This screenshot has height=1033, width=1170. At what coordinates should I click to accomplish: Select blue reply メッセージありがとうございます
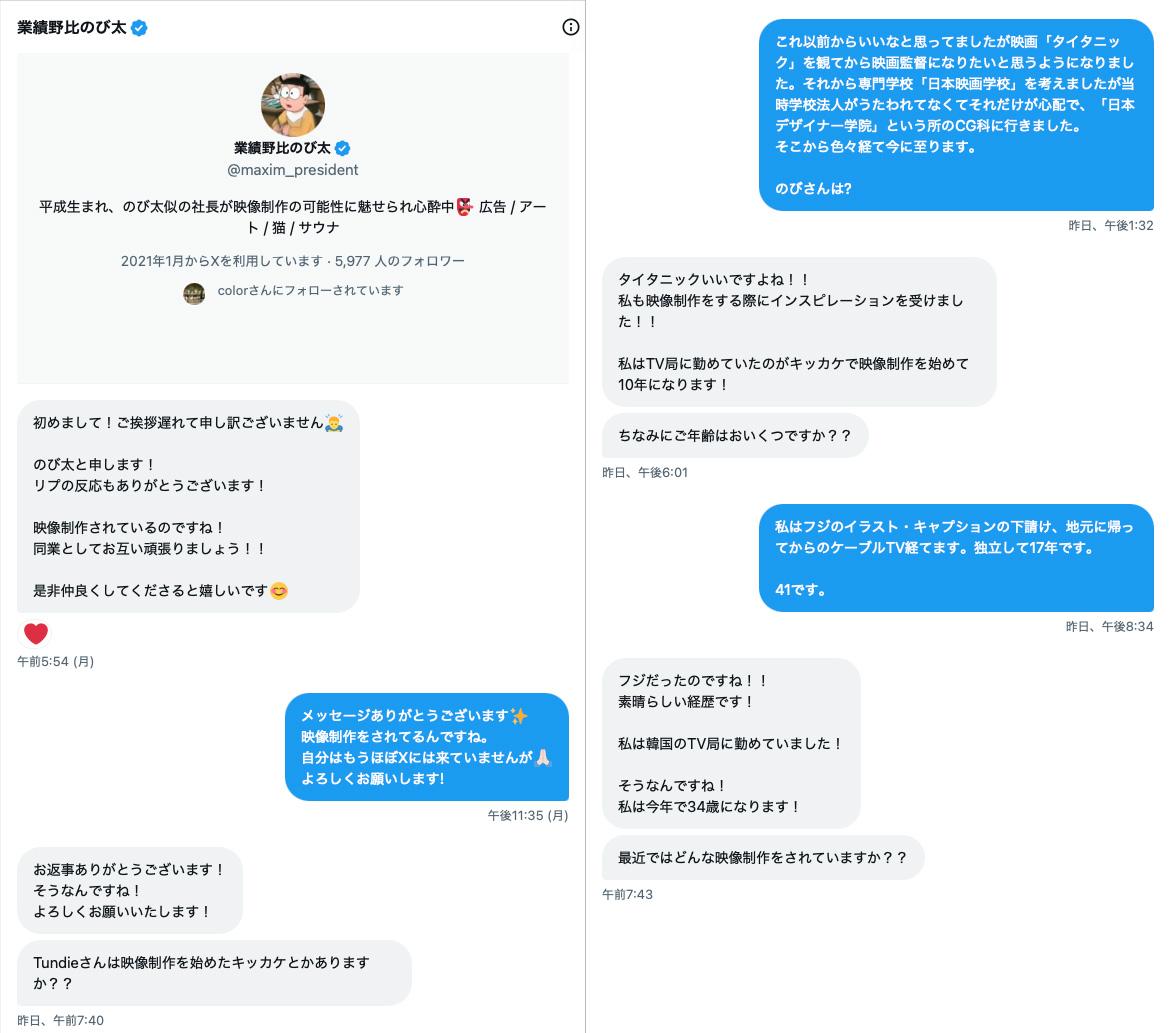coord(427,747)
